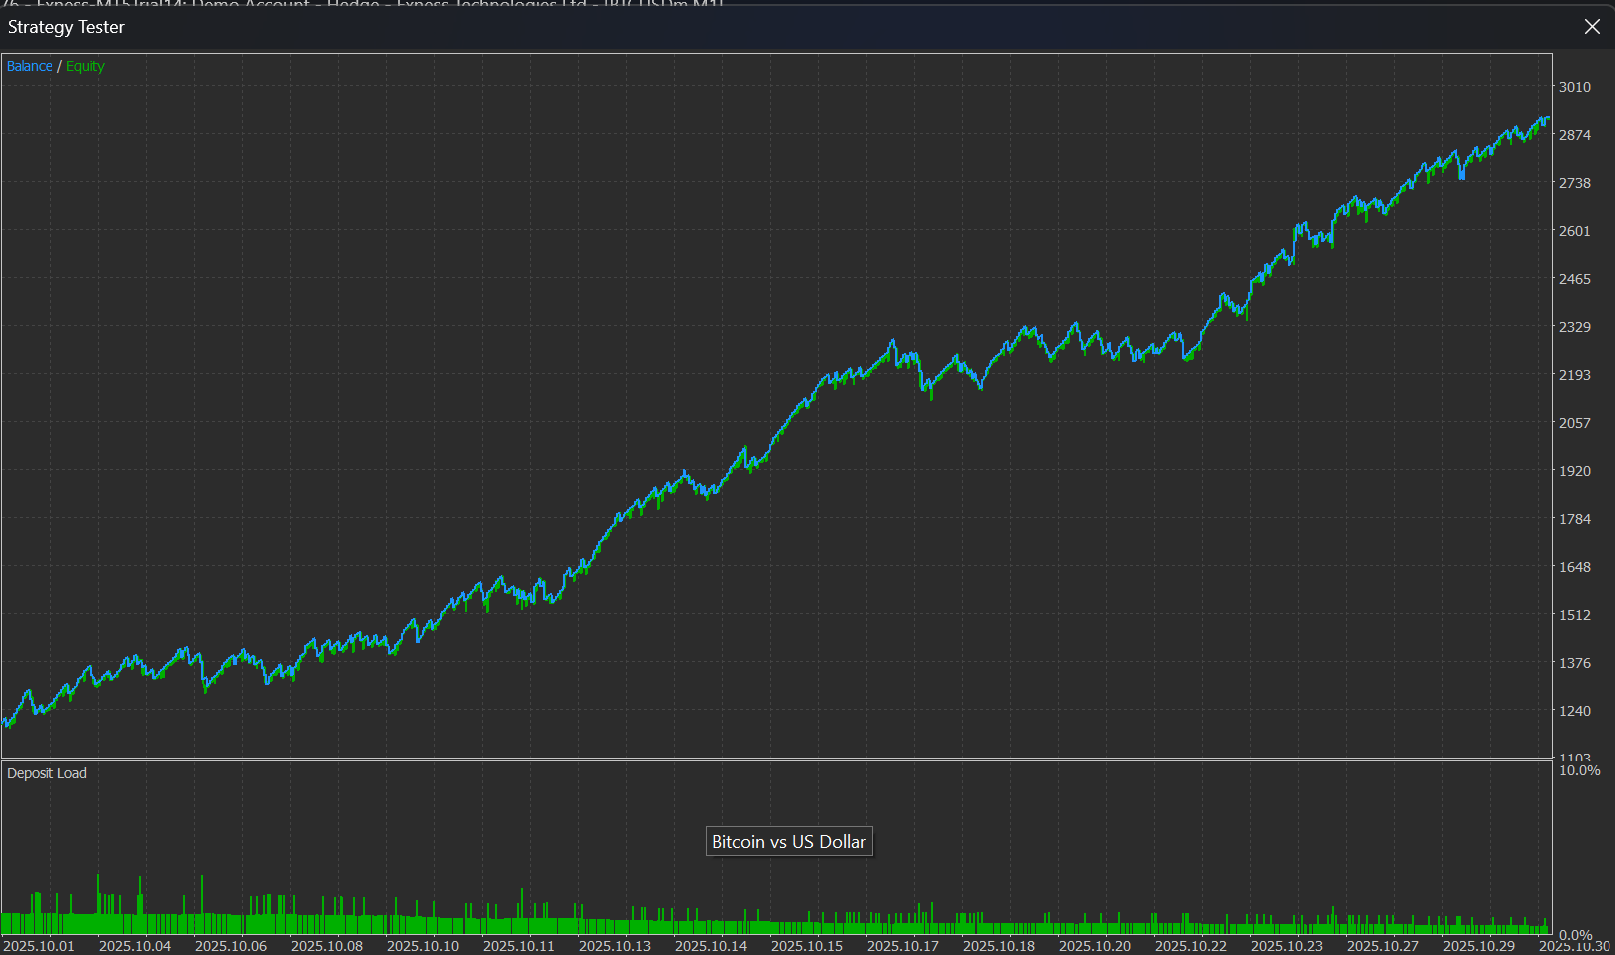Select the 1240 value on the balance axis
This screenshot has width=1615, height=955.
(x=1575, y=711)
